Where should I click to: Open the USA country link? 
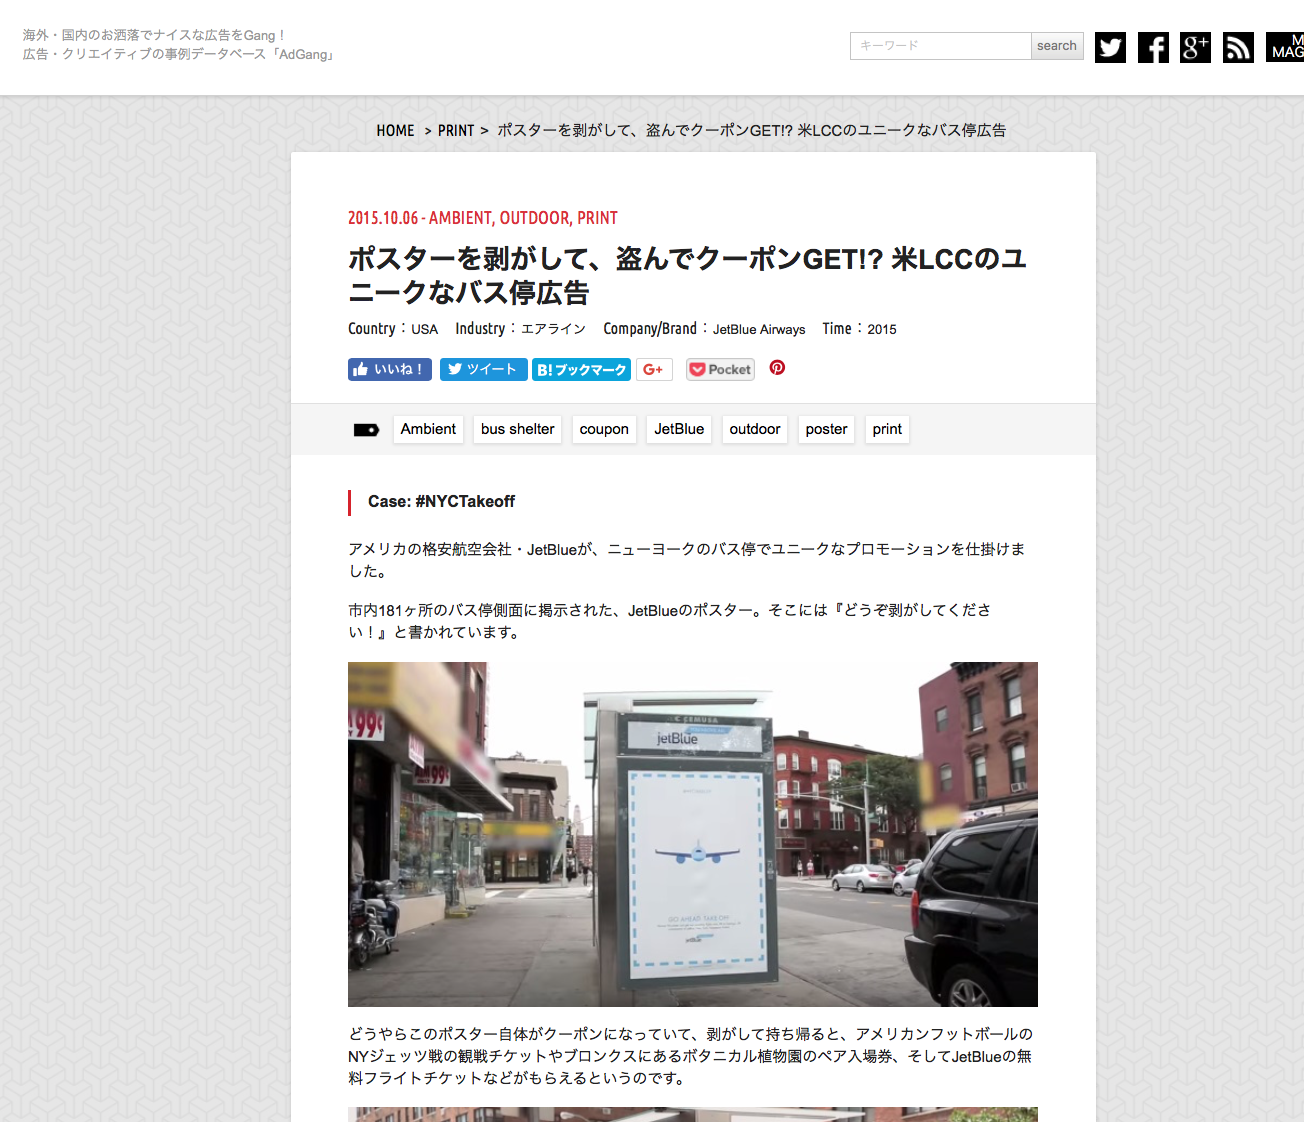424,329
